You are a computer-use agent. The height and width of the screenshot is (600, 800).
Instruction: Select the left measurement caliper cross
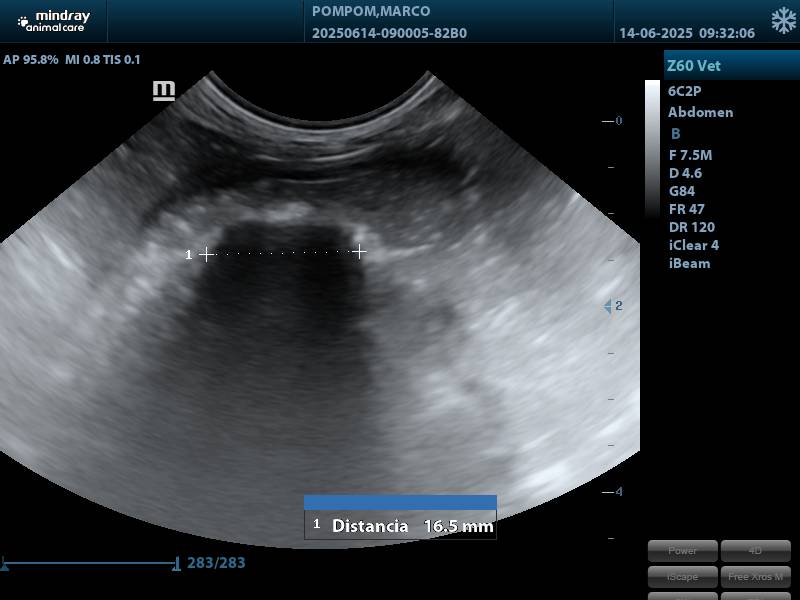coord(206,254)
